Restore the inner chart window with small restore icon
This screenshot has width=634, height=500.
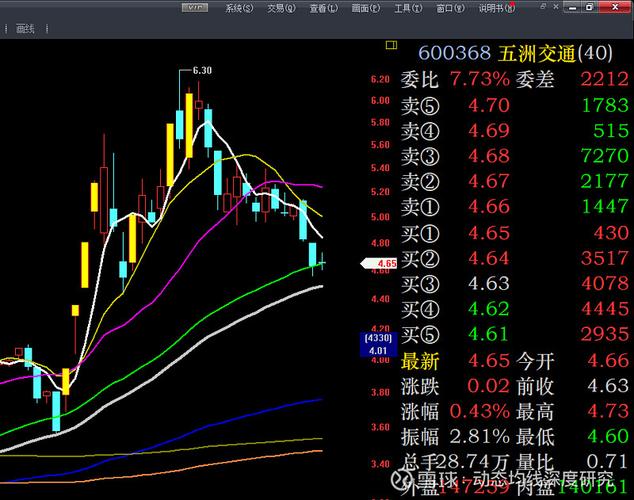point(543,6)
